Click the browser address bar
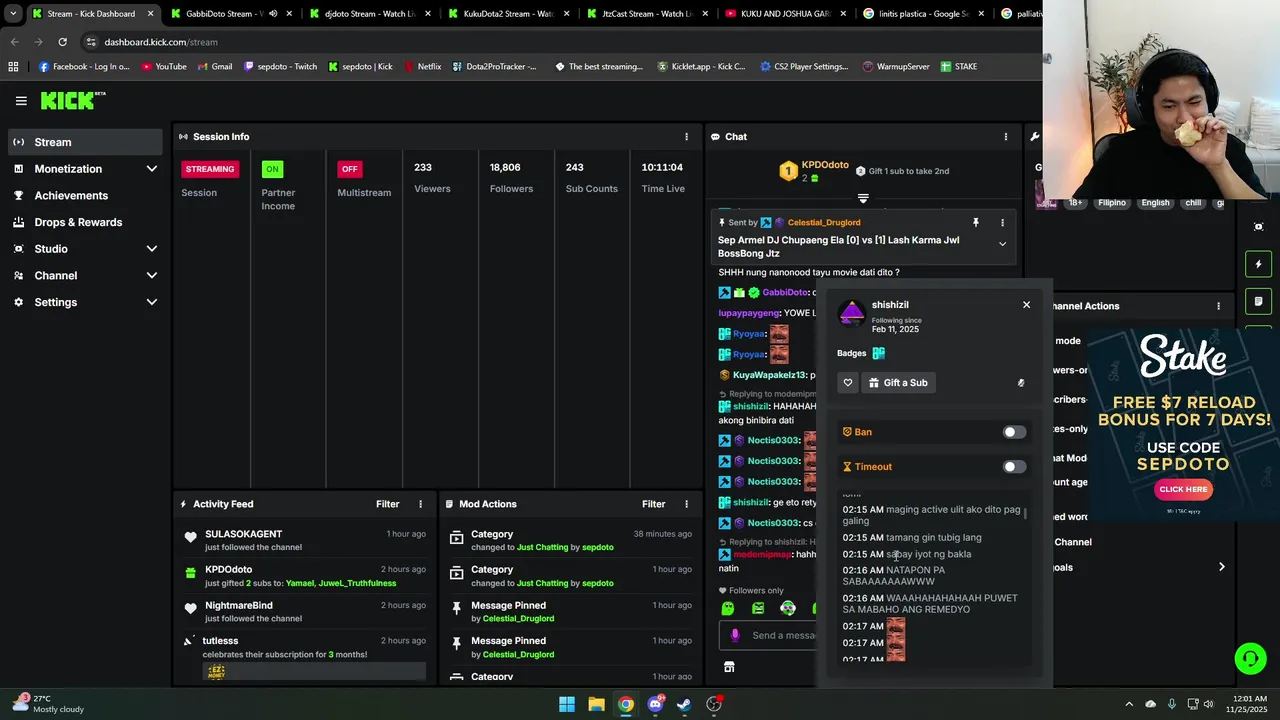The image size is (1280, 720). coord(560,42)
